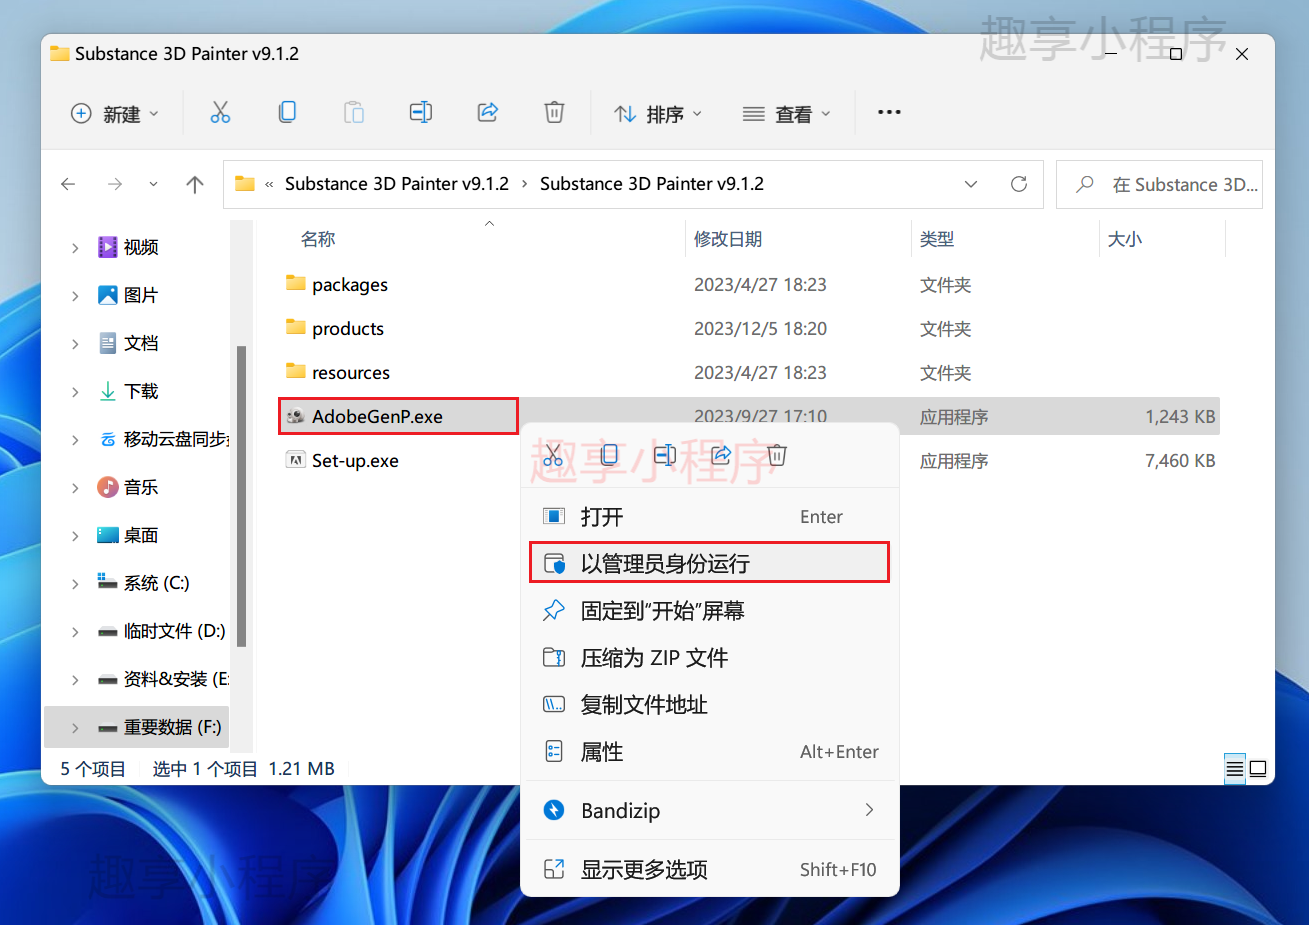
Task: Expand the 图片 tree node
Action: click(x=75, y=296)
